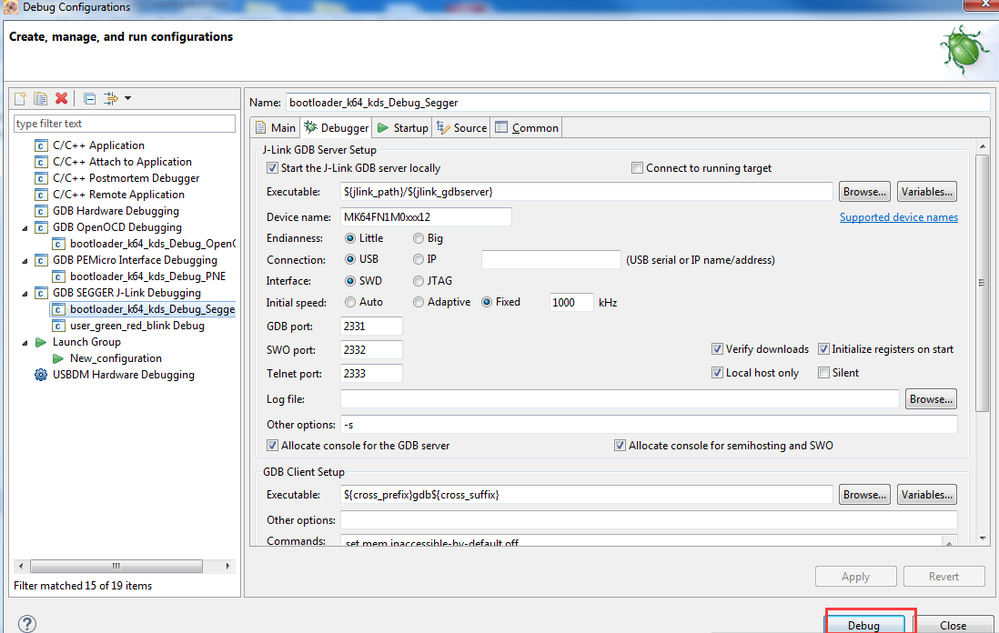This screenshot has width=999, height=633.
Task: Switch to the Source tab
Action: pos(462,128)
